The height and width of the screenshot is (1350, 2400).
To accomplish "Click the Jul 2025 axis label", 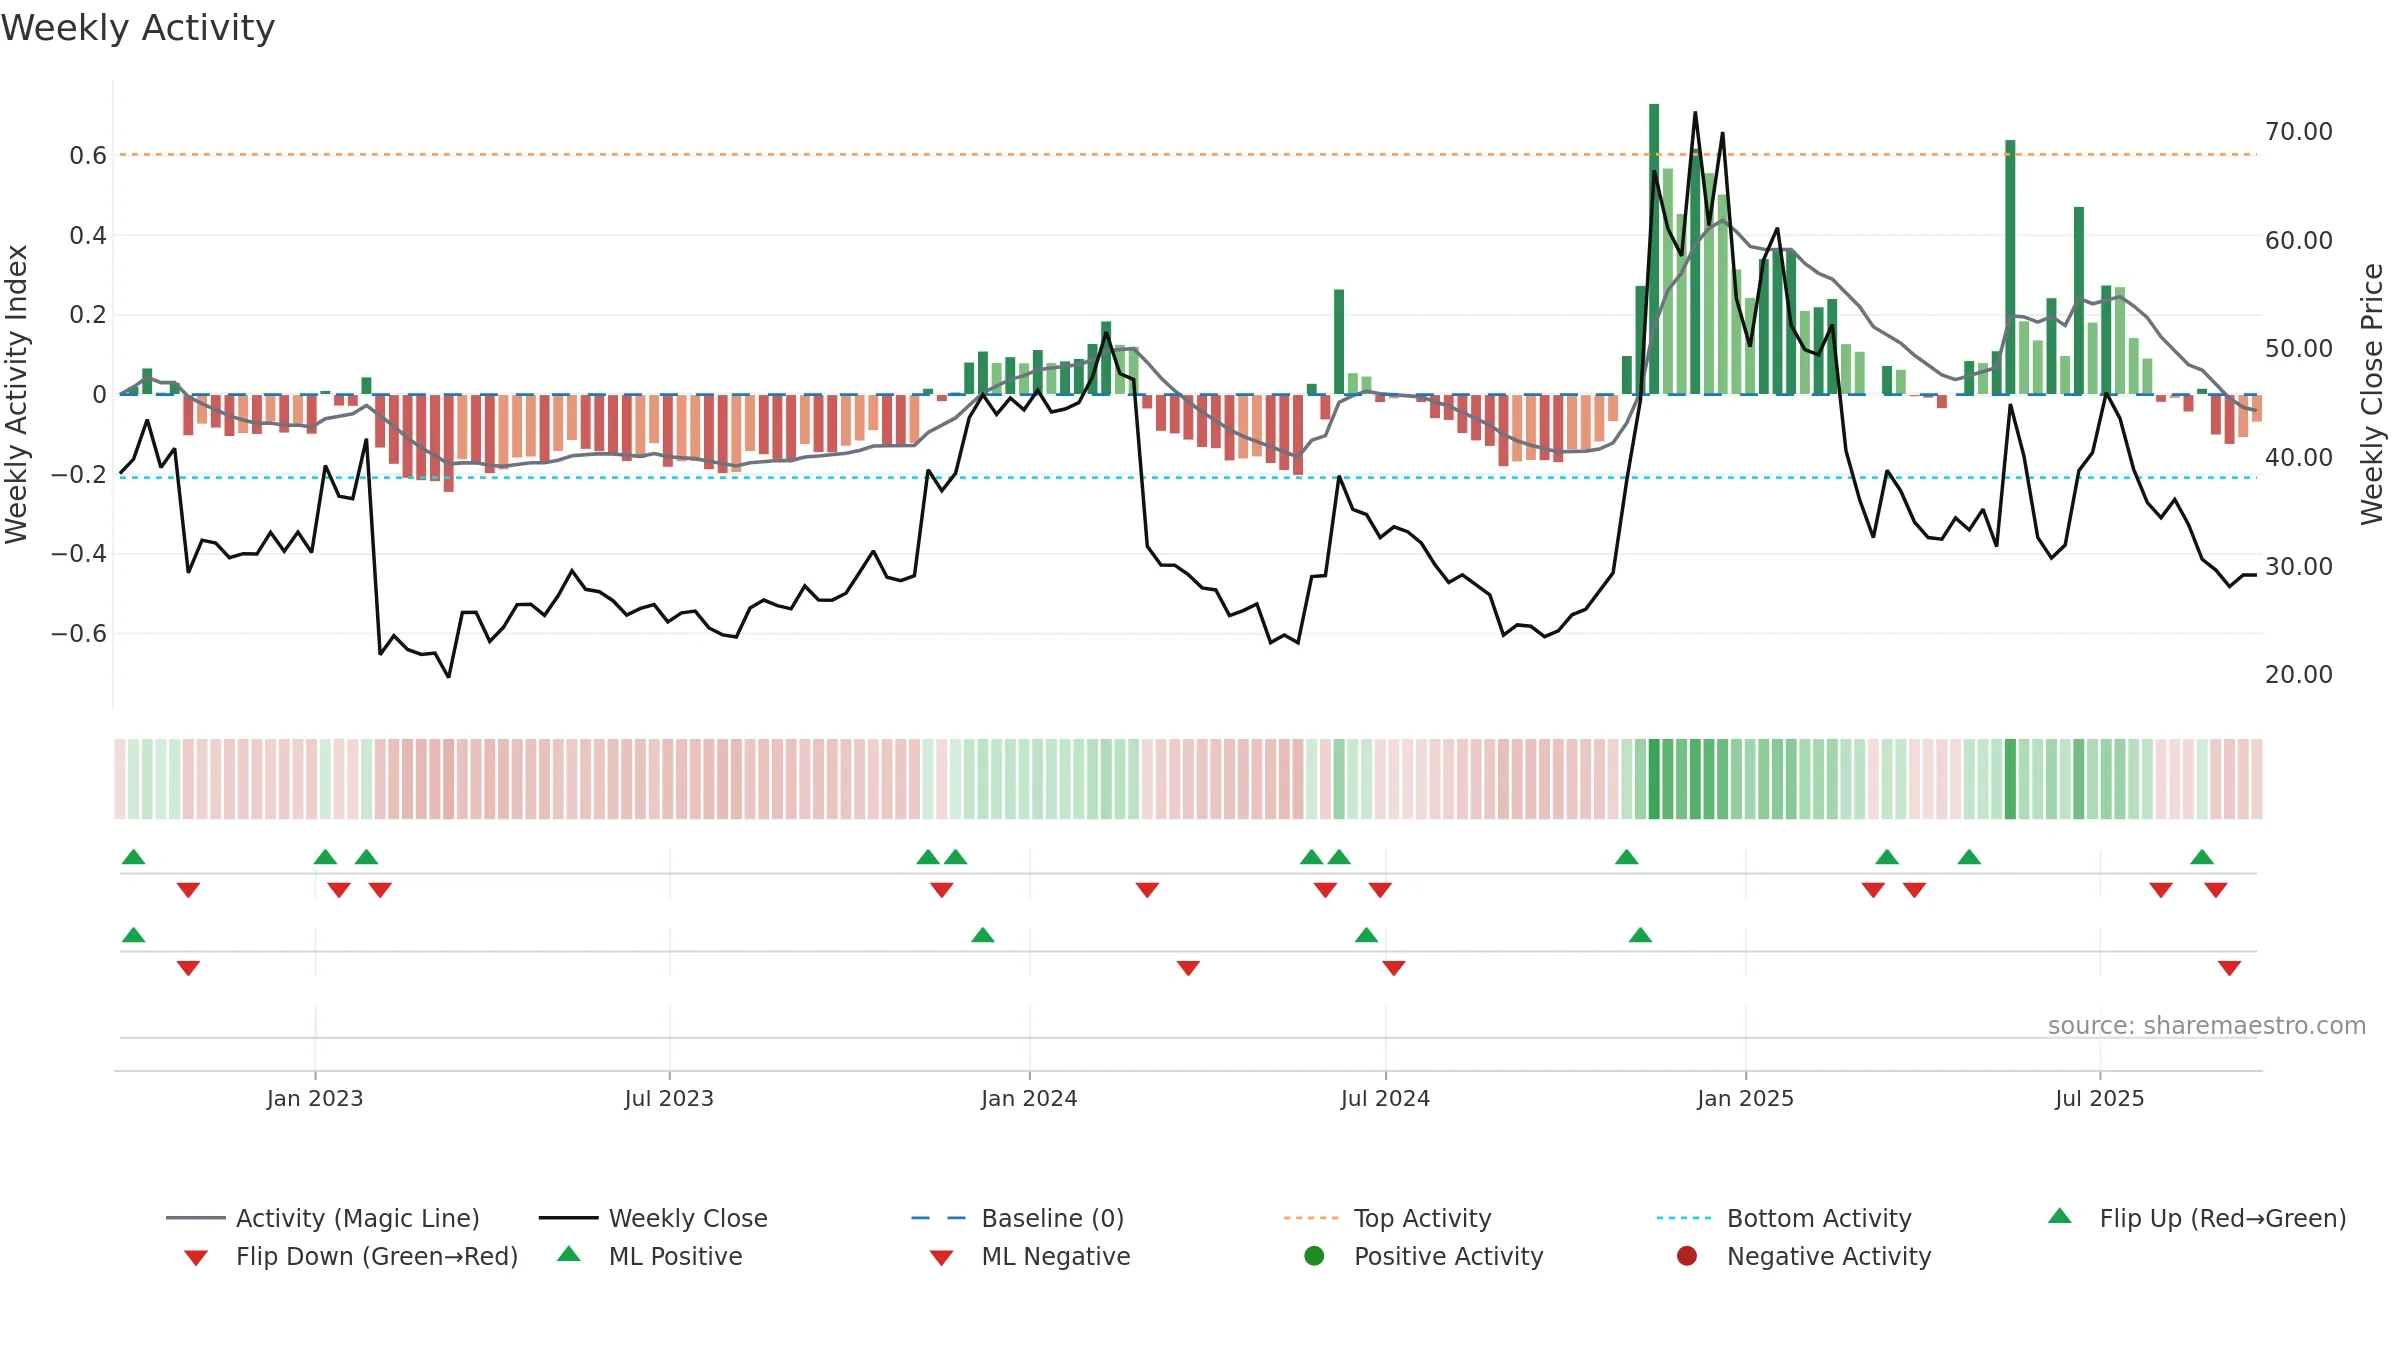I will (2100, 1098).
